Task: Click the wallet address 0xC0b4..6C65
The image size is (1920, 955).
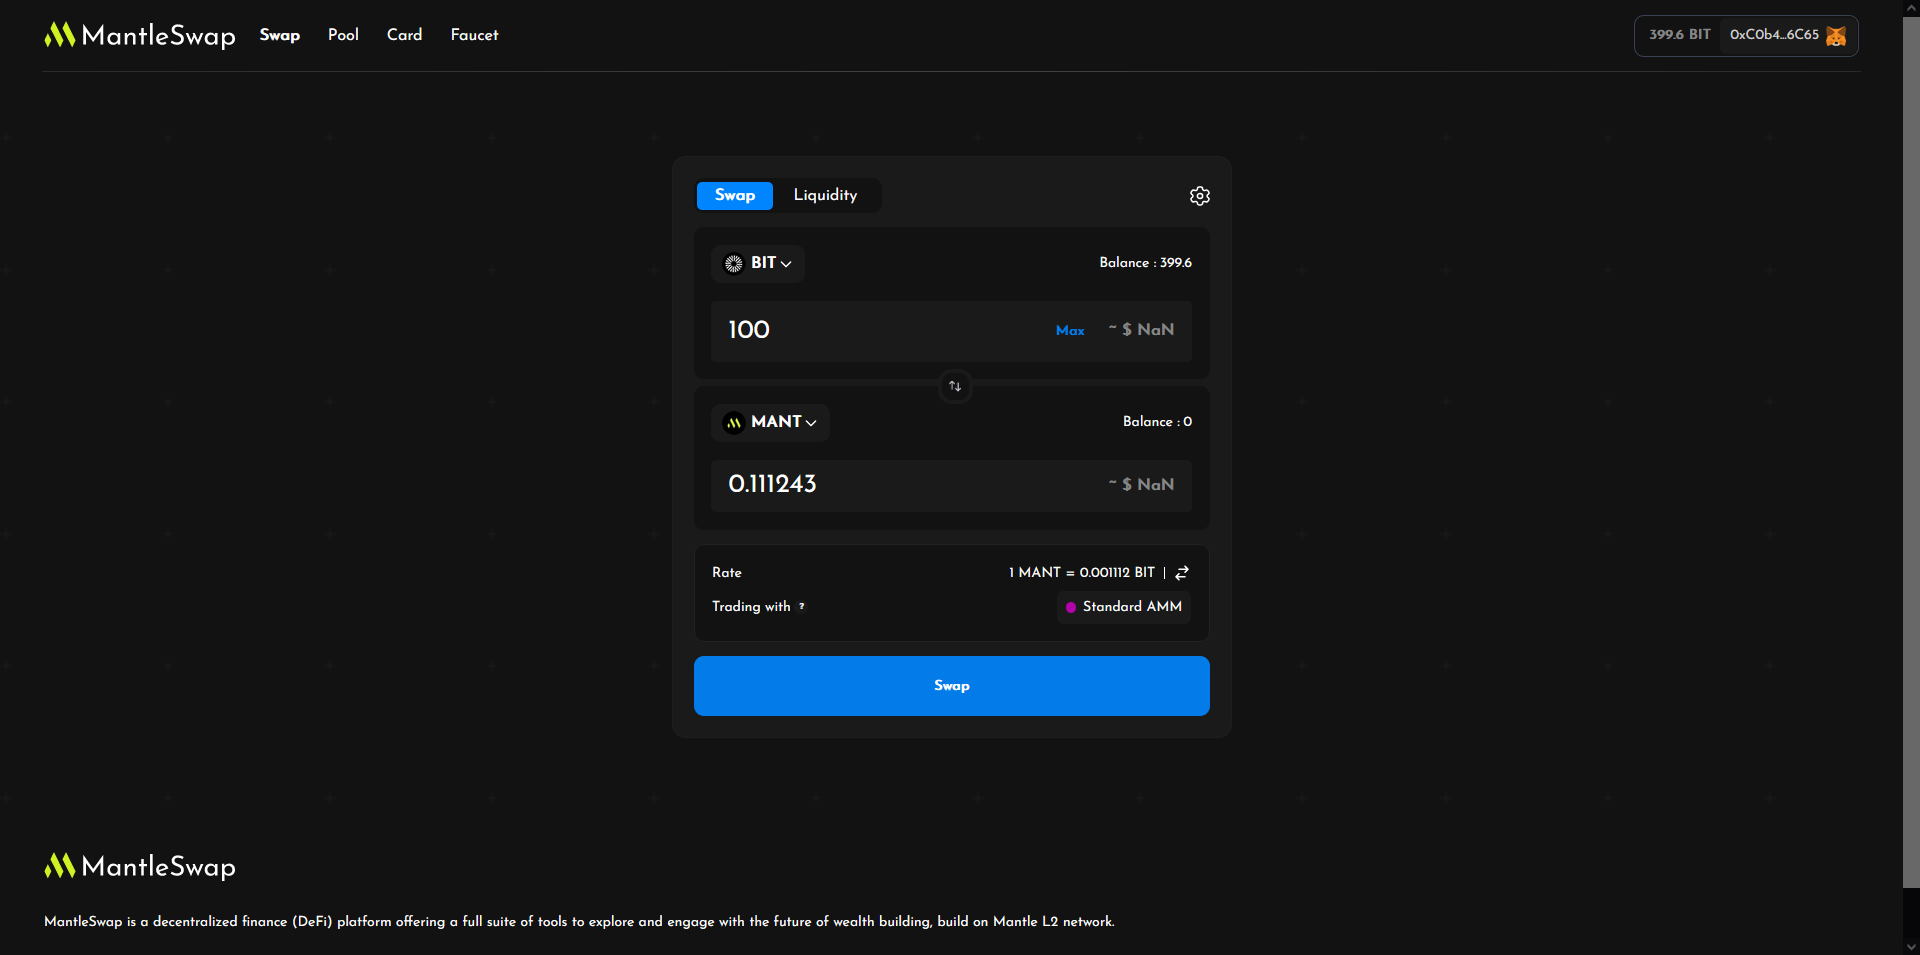Action: [1773, 35]
